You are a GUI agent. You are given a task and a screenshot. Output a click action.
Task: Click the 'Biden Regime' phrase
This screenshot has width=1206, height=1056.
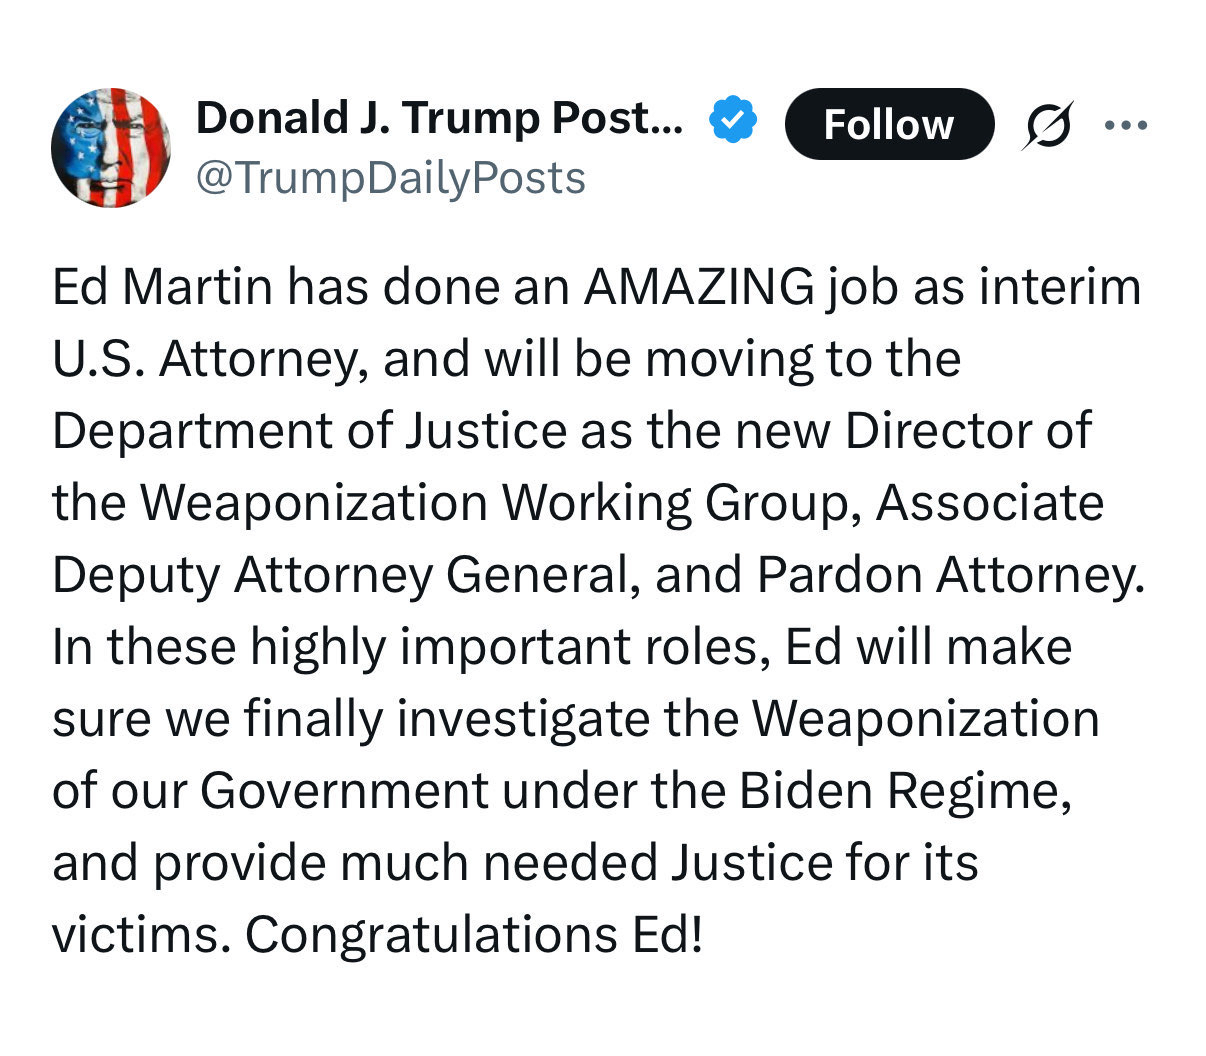[x=906, y=791]
